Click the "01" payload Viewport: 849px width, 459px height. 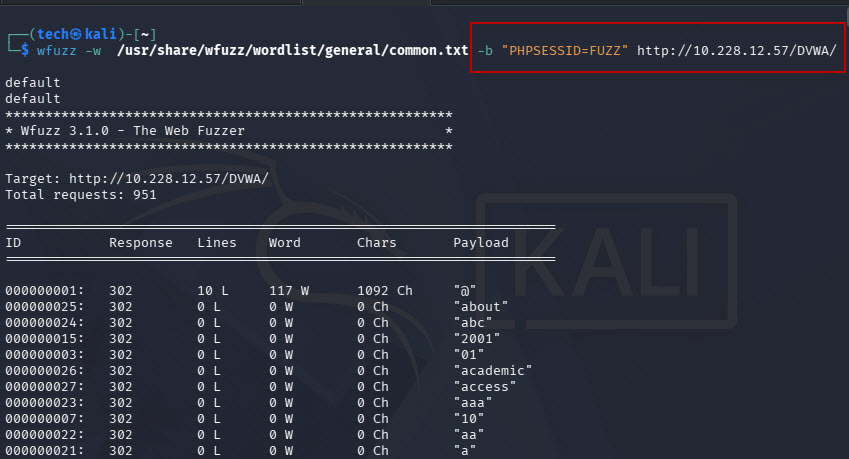pos(468,355)
